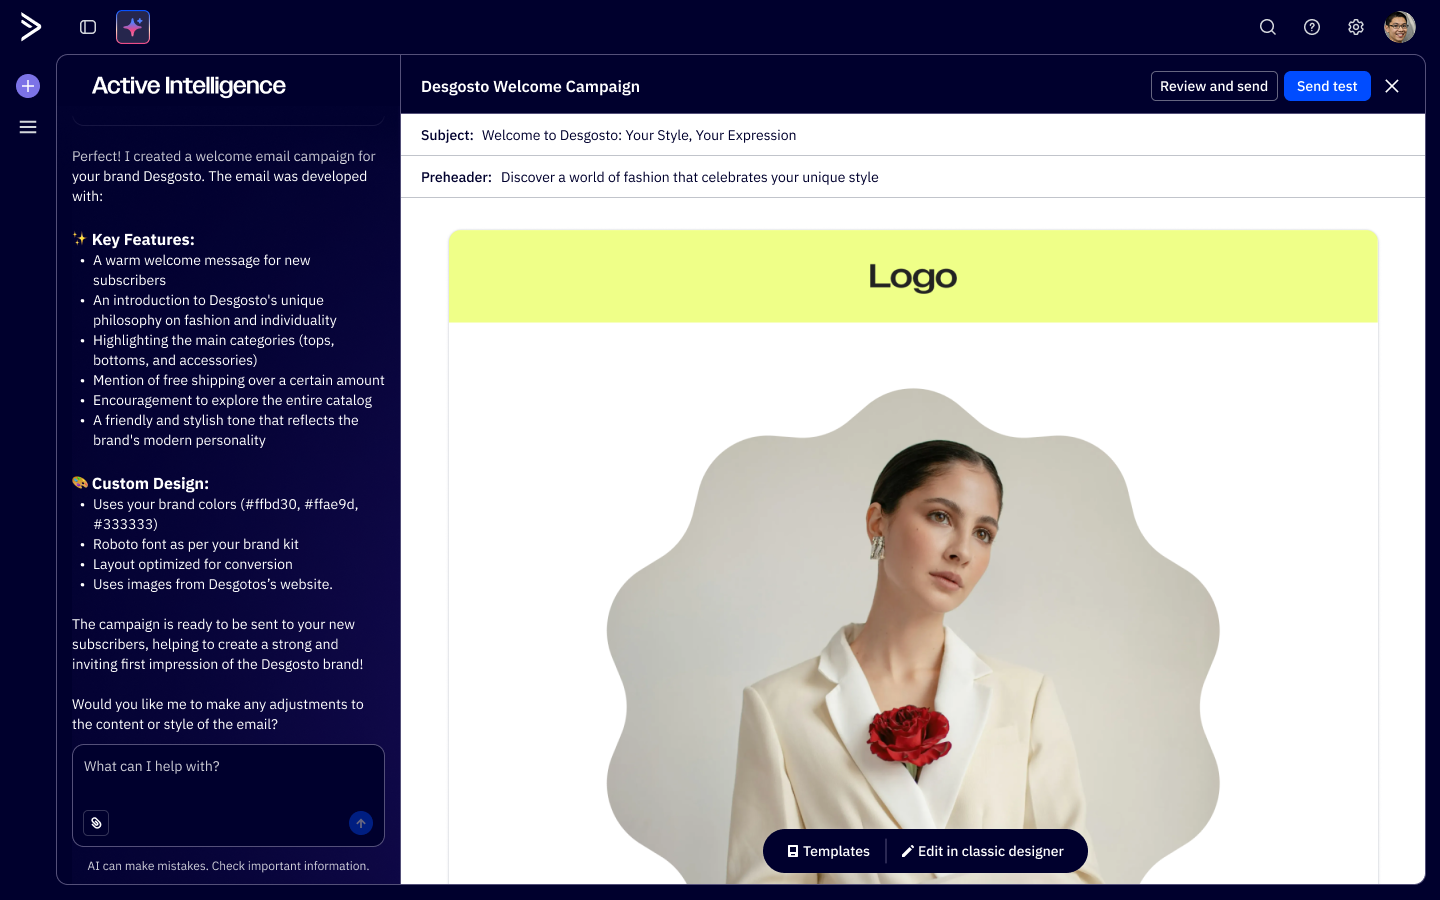Click the Review and send button

pos(1214,86)
